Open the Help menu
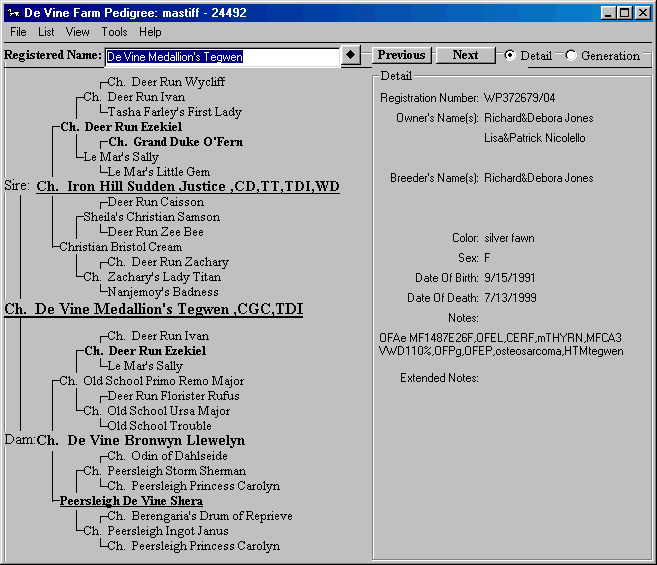 [x=150, y=32]
